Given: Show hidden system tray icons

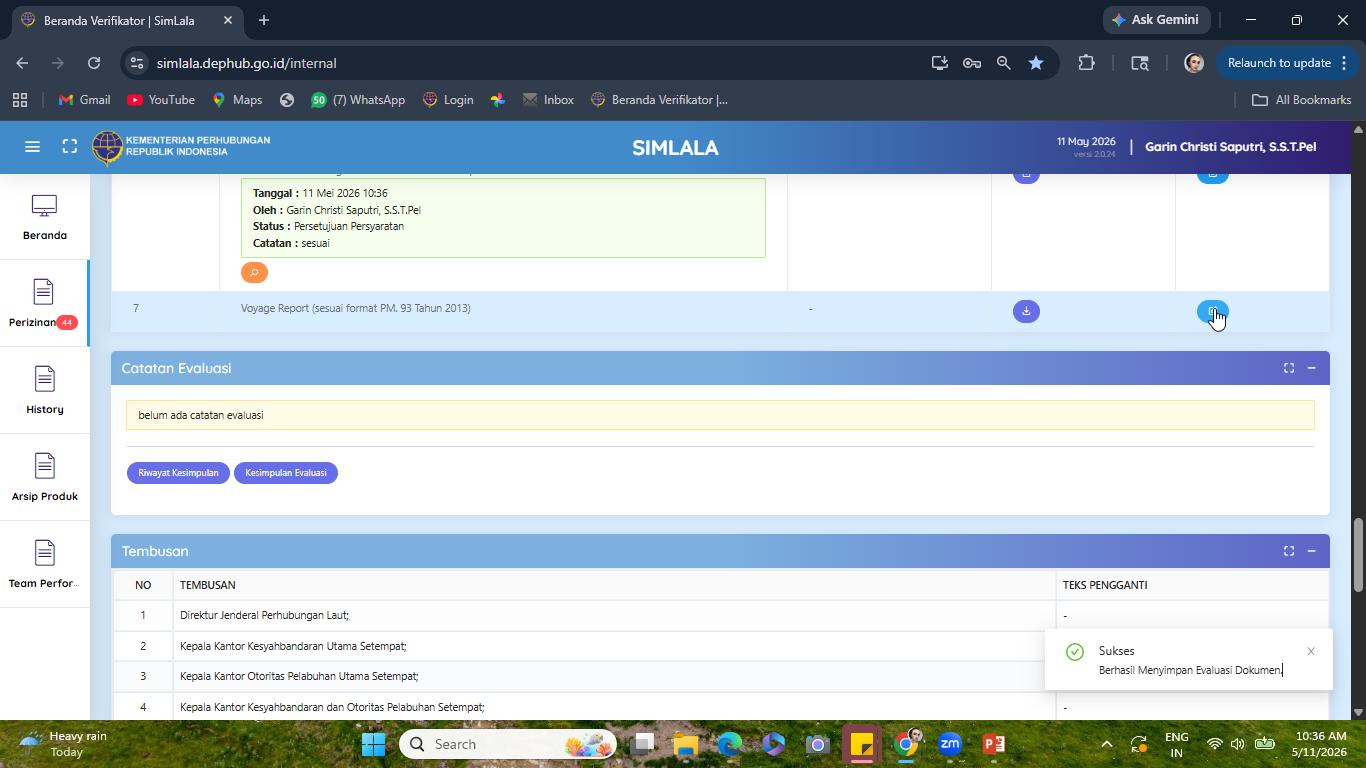Looking at the screenshot, I should pos(1106,744).
